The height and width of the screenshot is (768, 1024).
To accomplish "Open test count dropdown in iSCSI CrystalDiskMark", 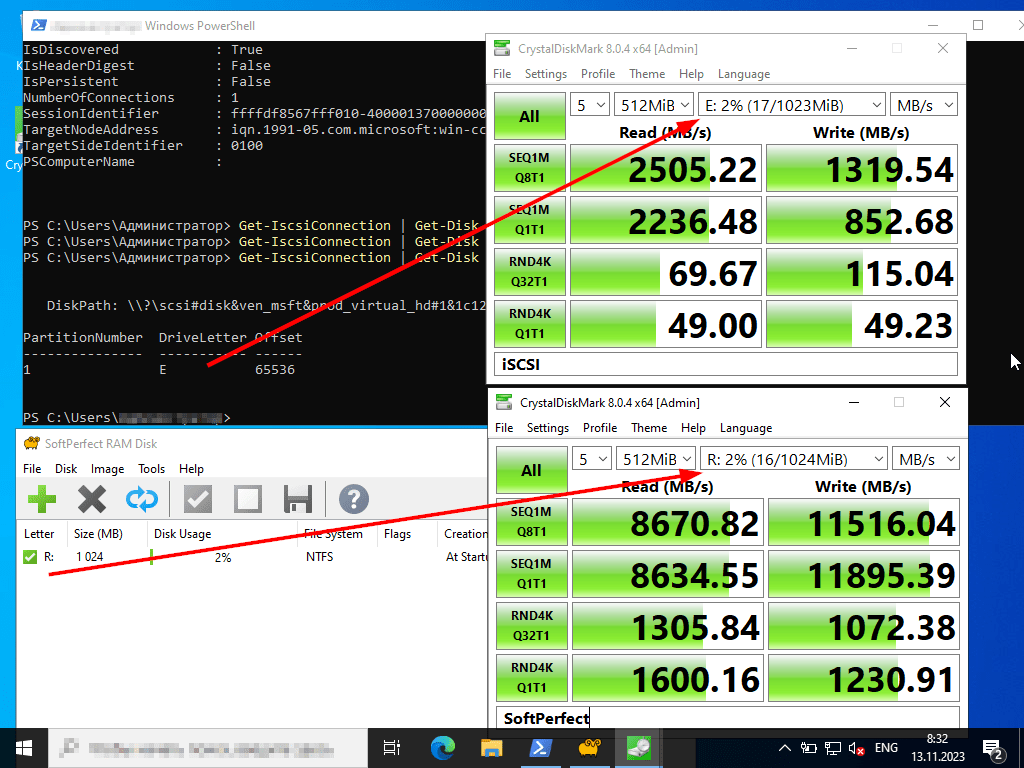I will click(x=590, y=105).
